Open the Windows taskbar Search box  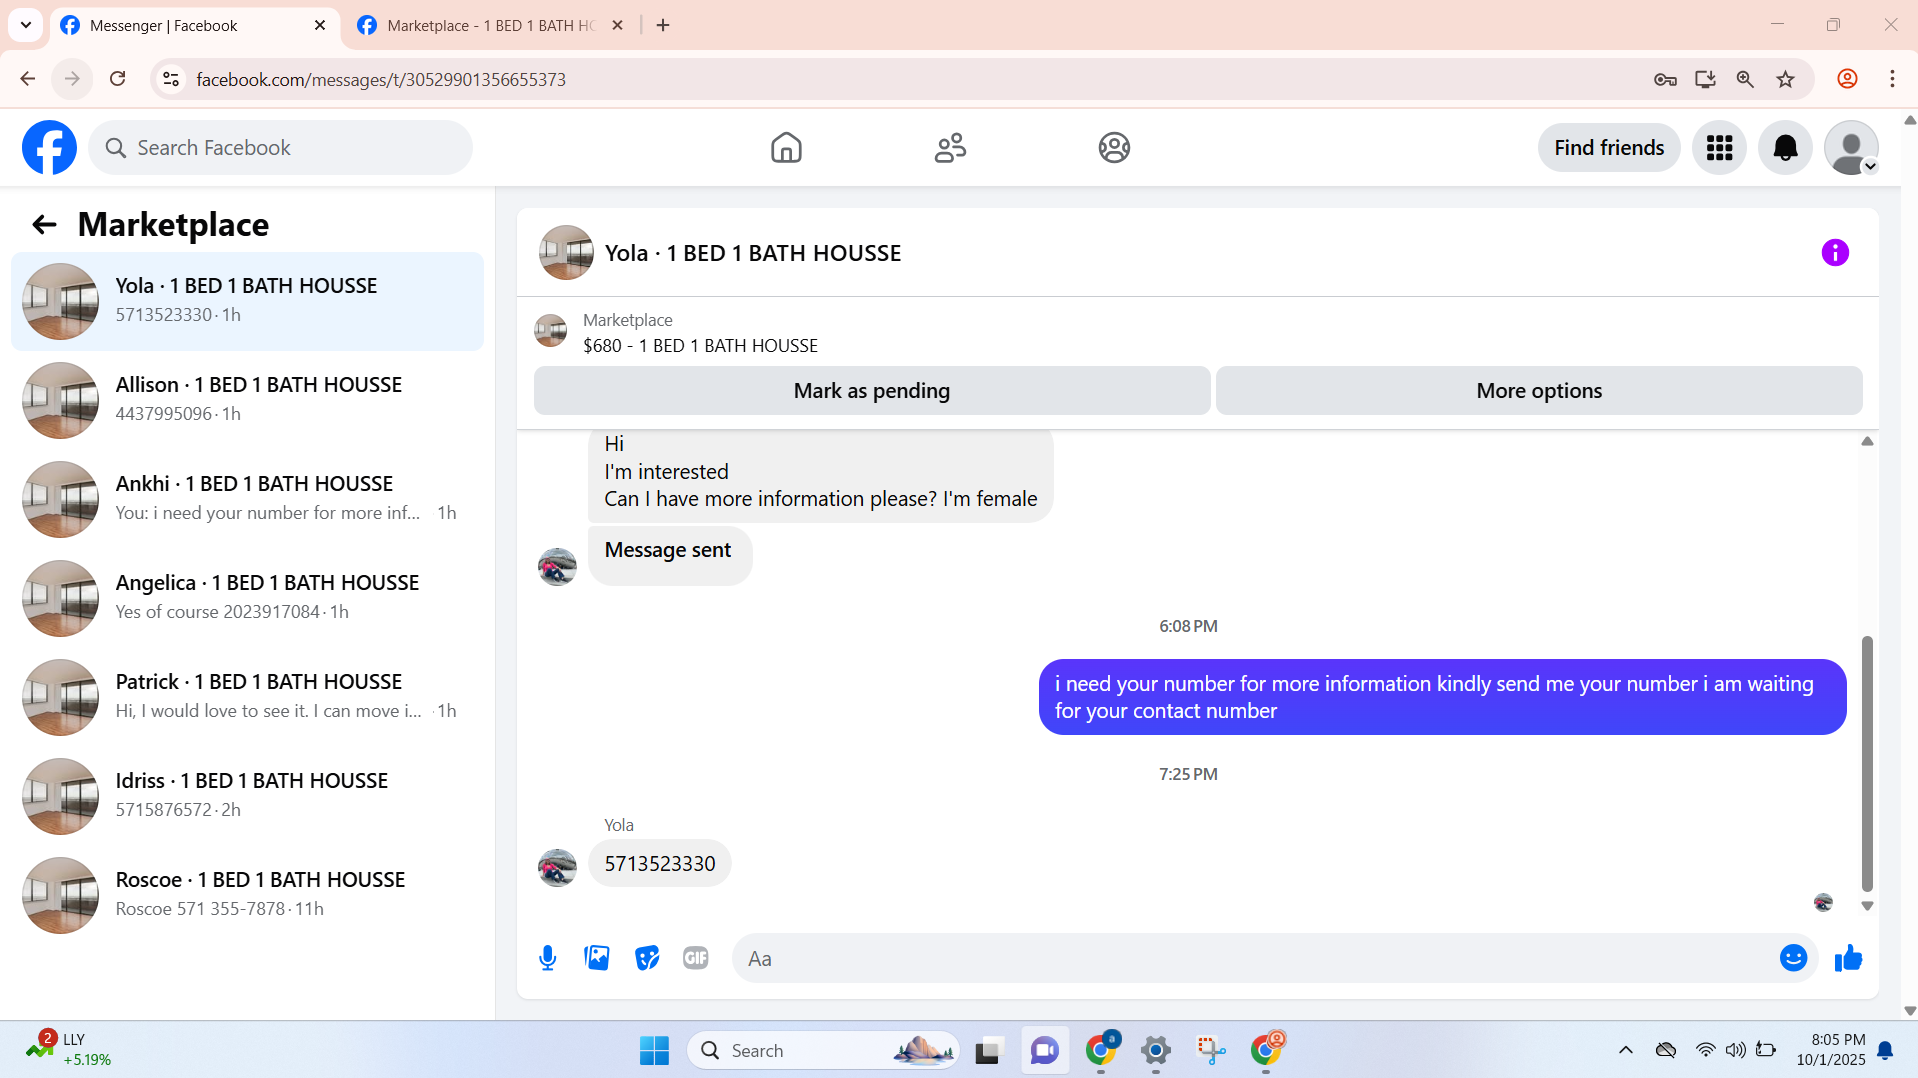point(823,1050)
